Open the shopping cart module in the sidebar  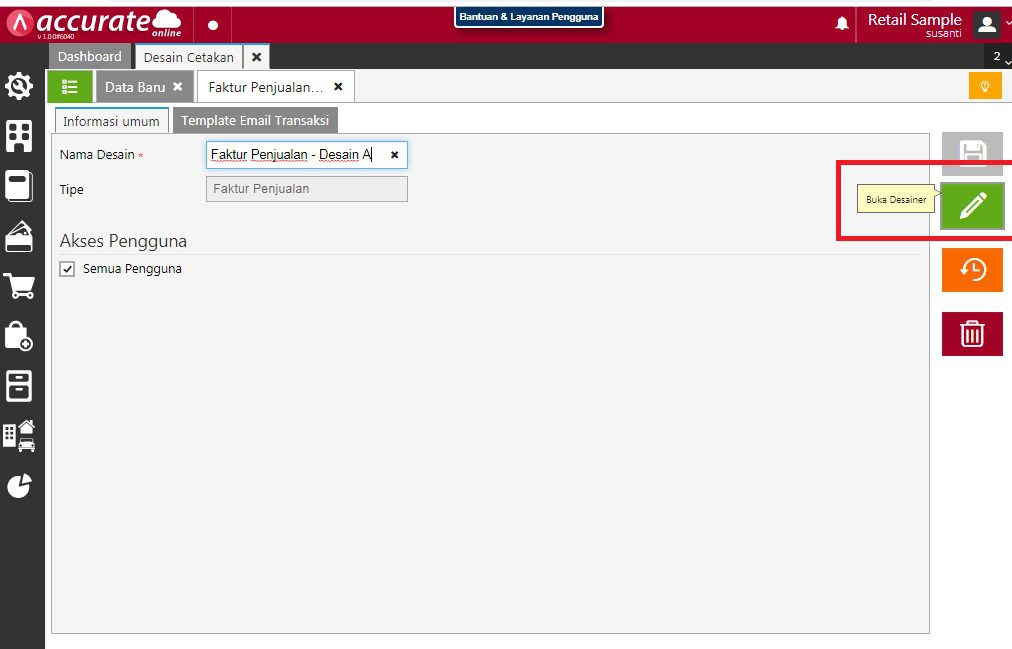click(19, 287)
